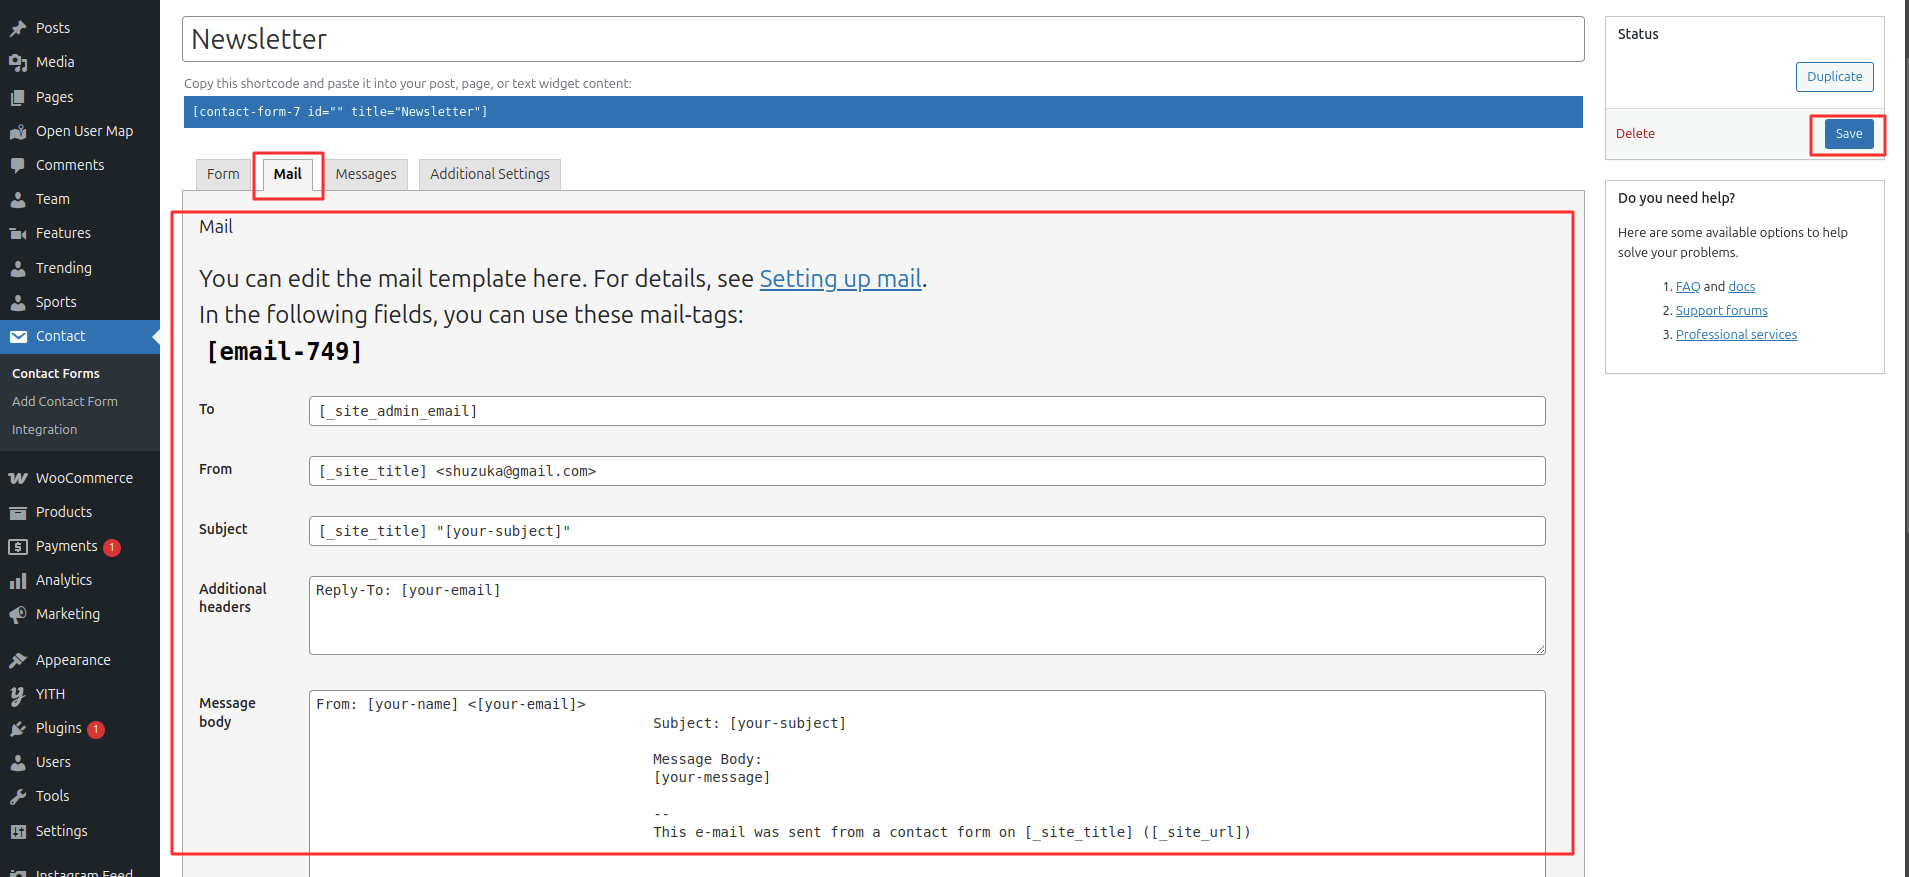Image resolution: width=1909 pixels, height=877 pixels.
Task: Click the Sports icon in sidebar
Action: (x=18, y=302)
